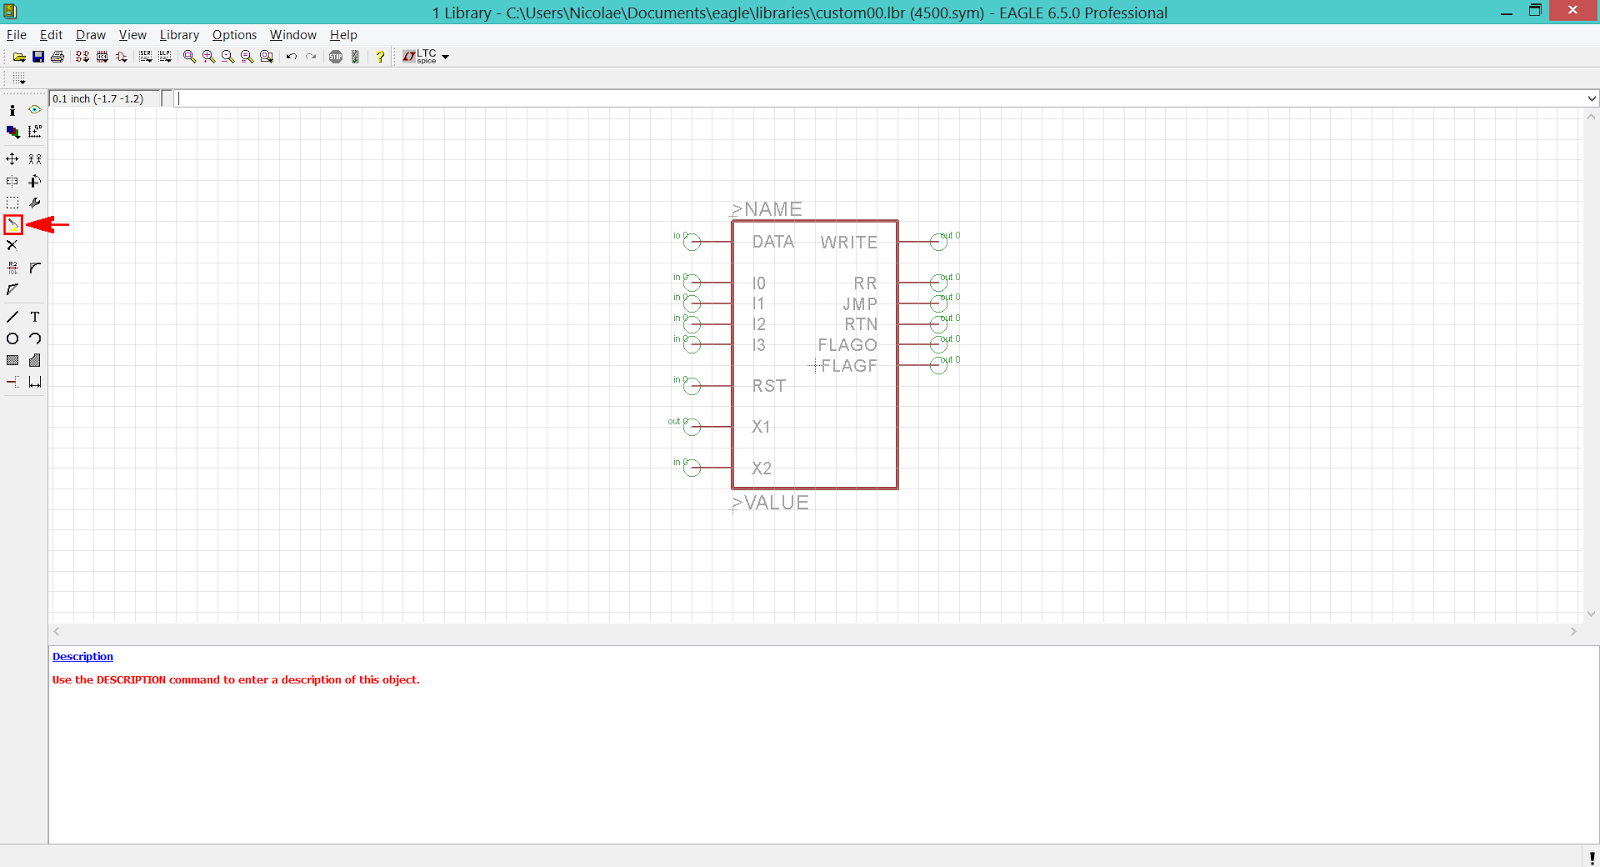Image resolution: width=1600 pixels, height=867 pixels.
Task: Click the Stop command icon
Action: 336,57
